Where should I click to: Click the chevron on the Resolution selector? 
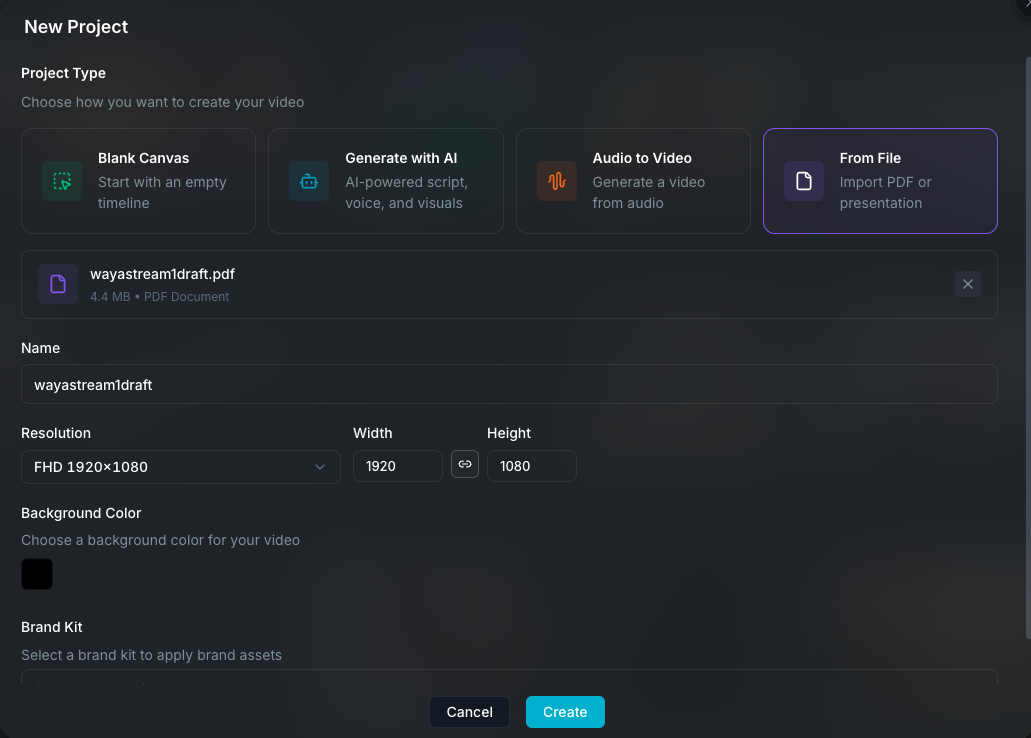tap(320, 466)
